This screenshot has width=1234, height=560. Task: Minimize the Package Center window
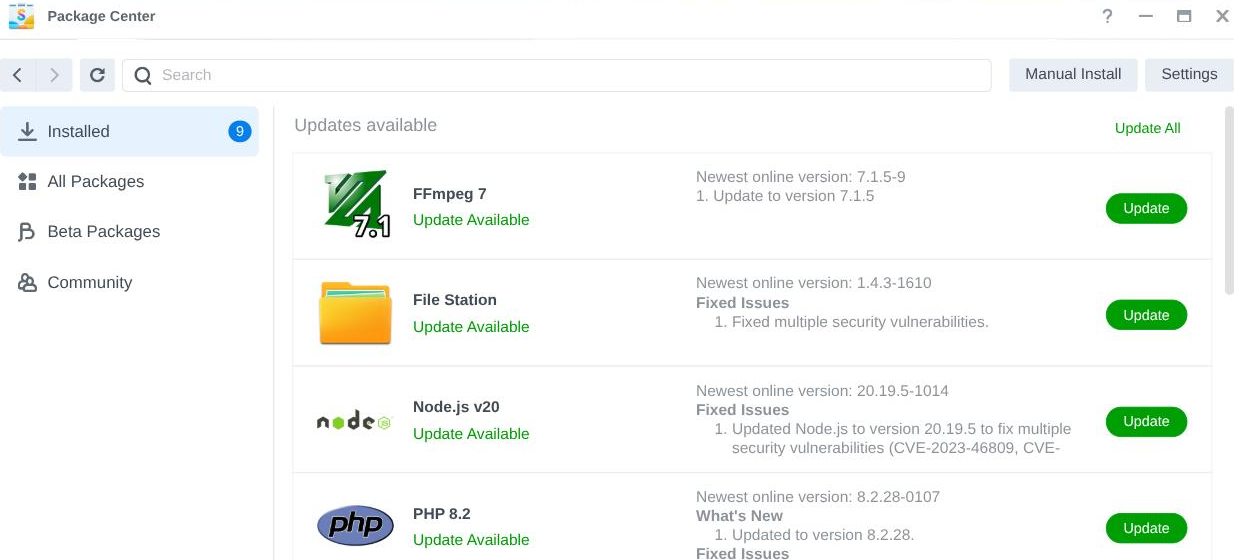[1146, 16]
